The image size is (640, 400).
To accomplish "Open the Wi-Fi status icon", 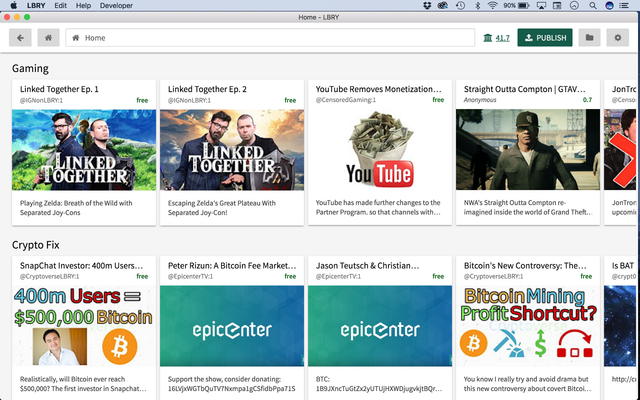I will tap(493, 5).
